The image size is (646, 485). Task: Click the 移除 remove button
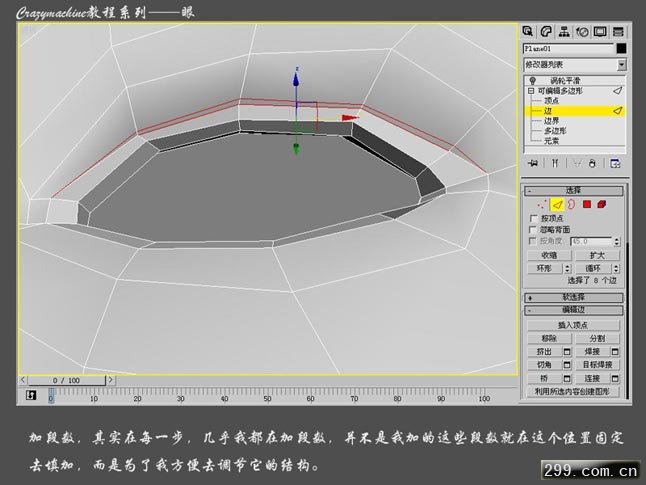549,338
